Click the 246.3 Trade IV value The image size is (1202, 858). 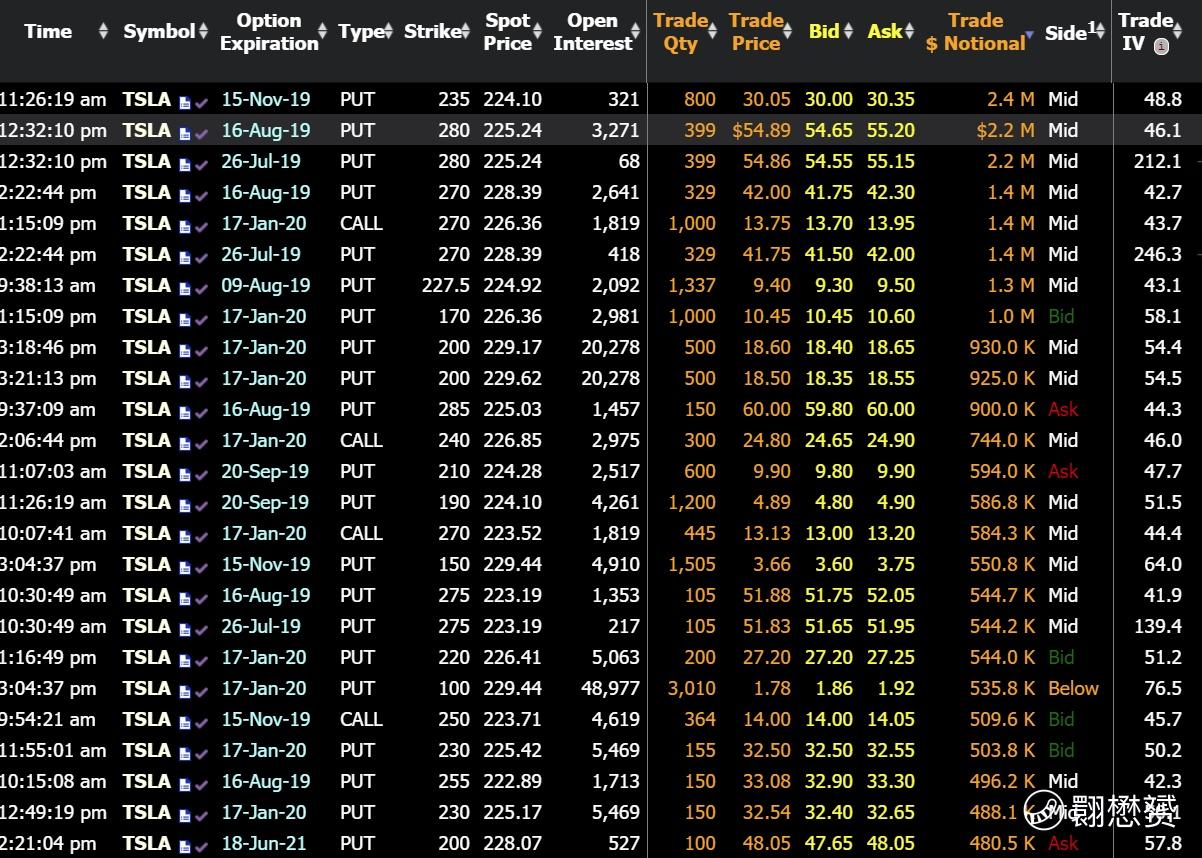(x=1158, y=254)
